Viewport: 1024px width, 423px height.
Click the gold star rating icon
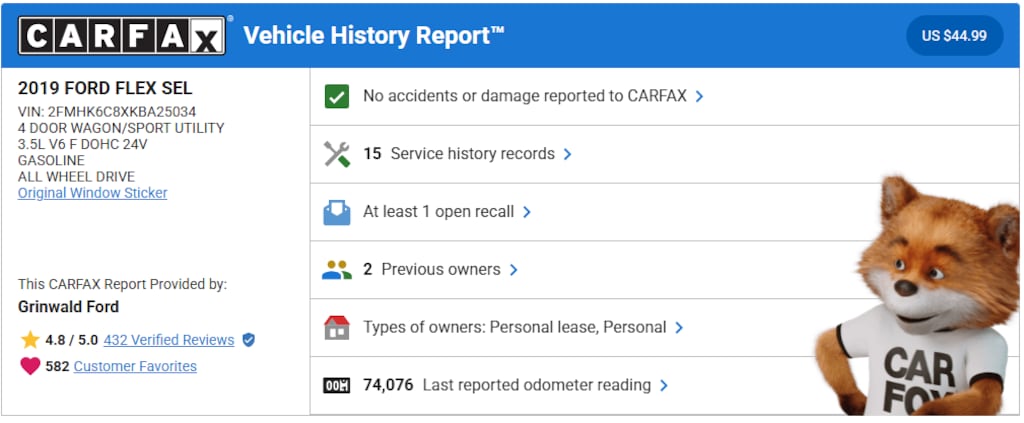[30, 340]
